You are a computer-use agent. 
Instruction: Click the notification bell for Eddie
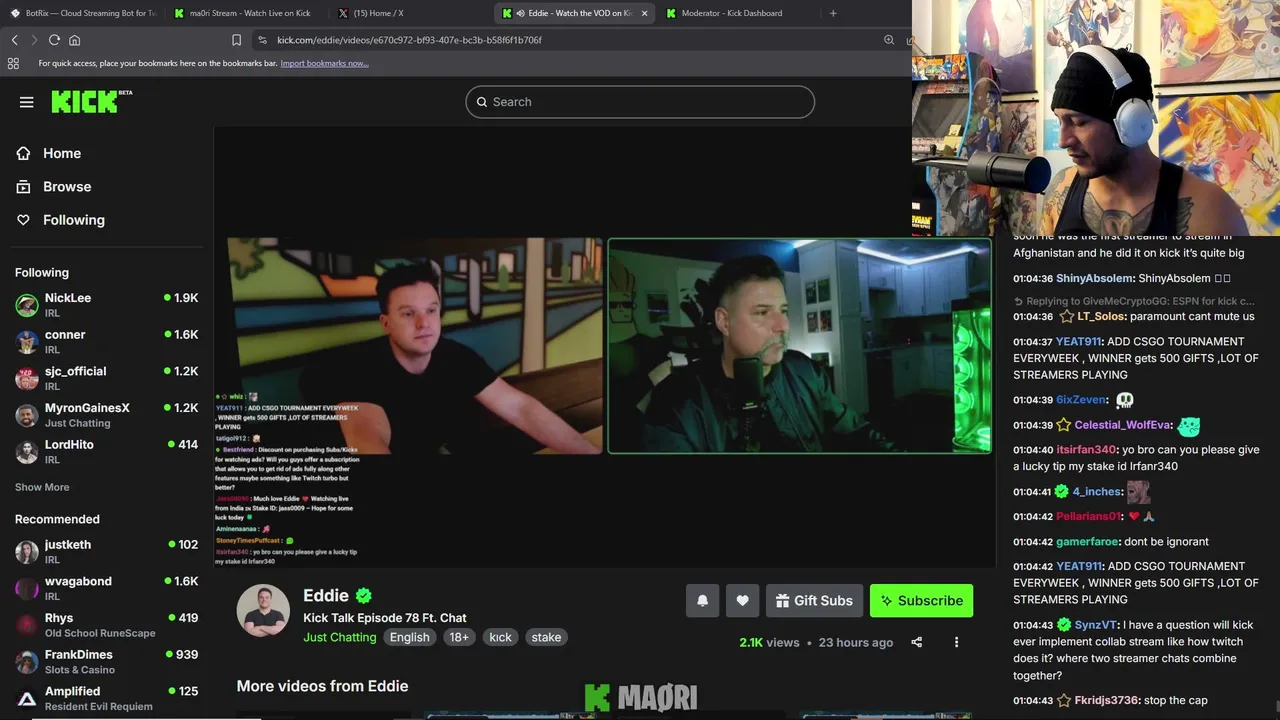pos(702,601)
